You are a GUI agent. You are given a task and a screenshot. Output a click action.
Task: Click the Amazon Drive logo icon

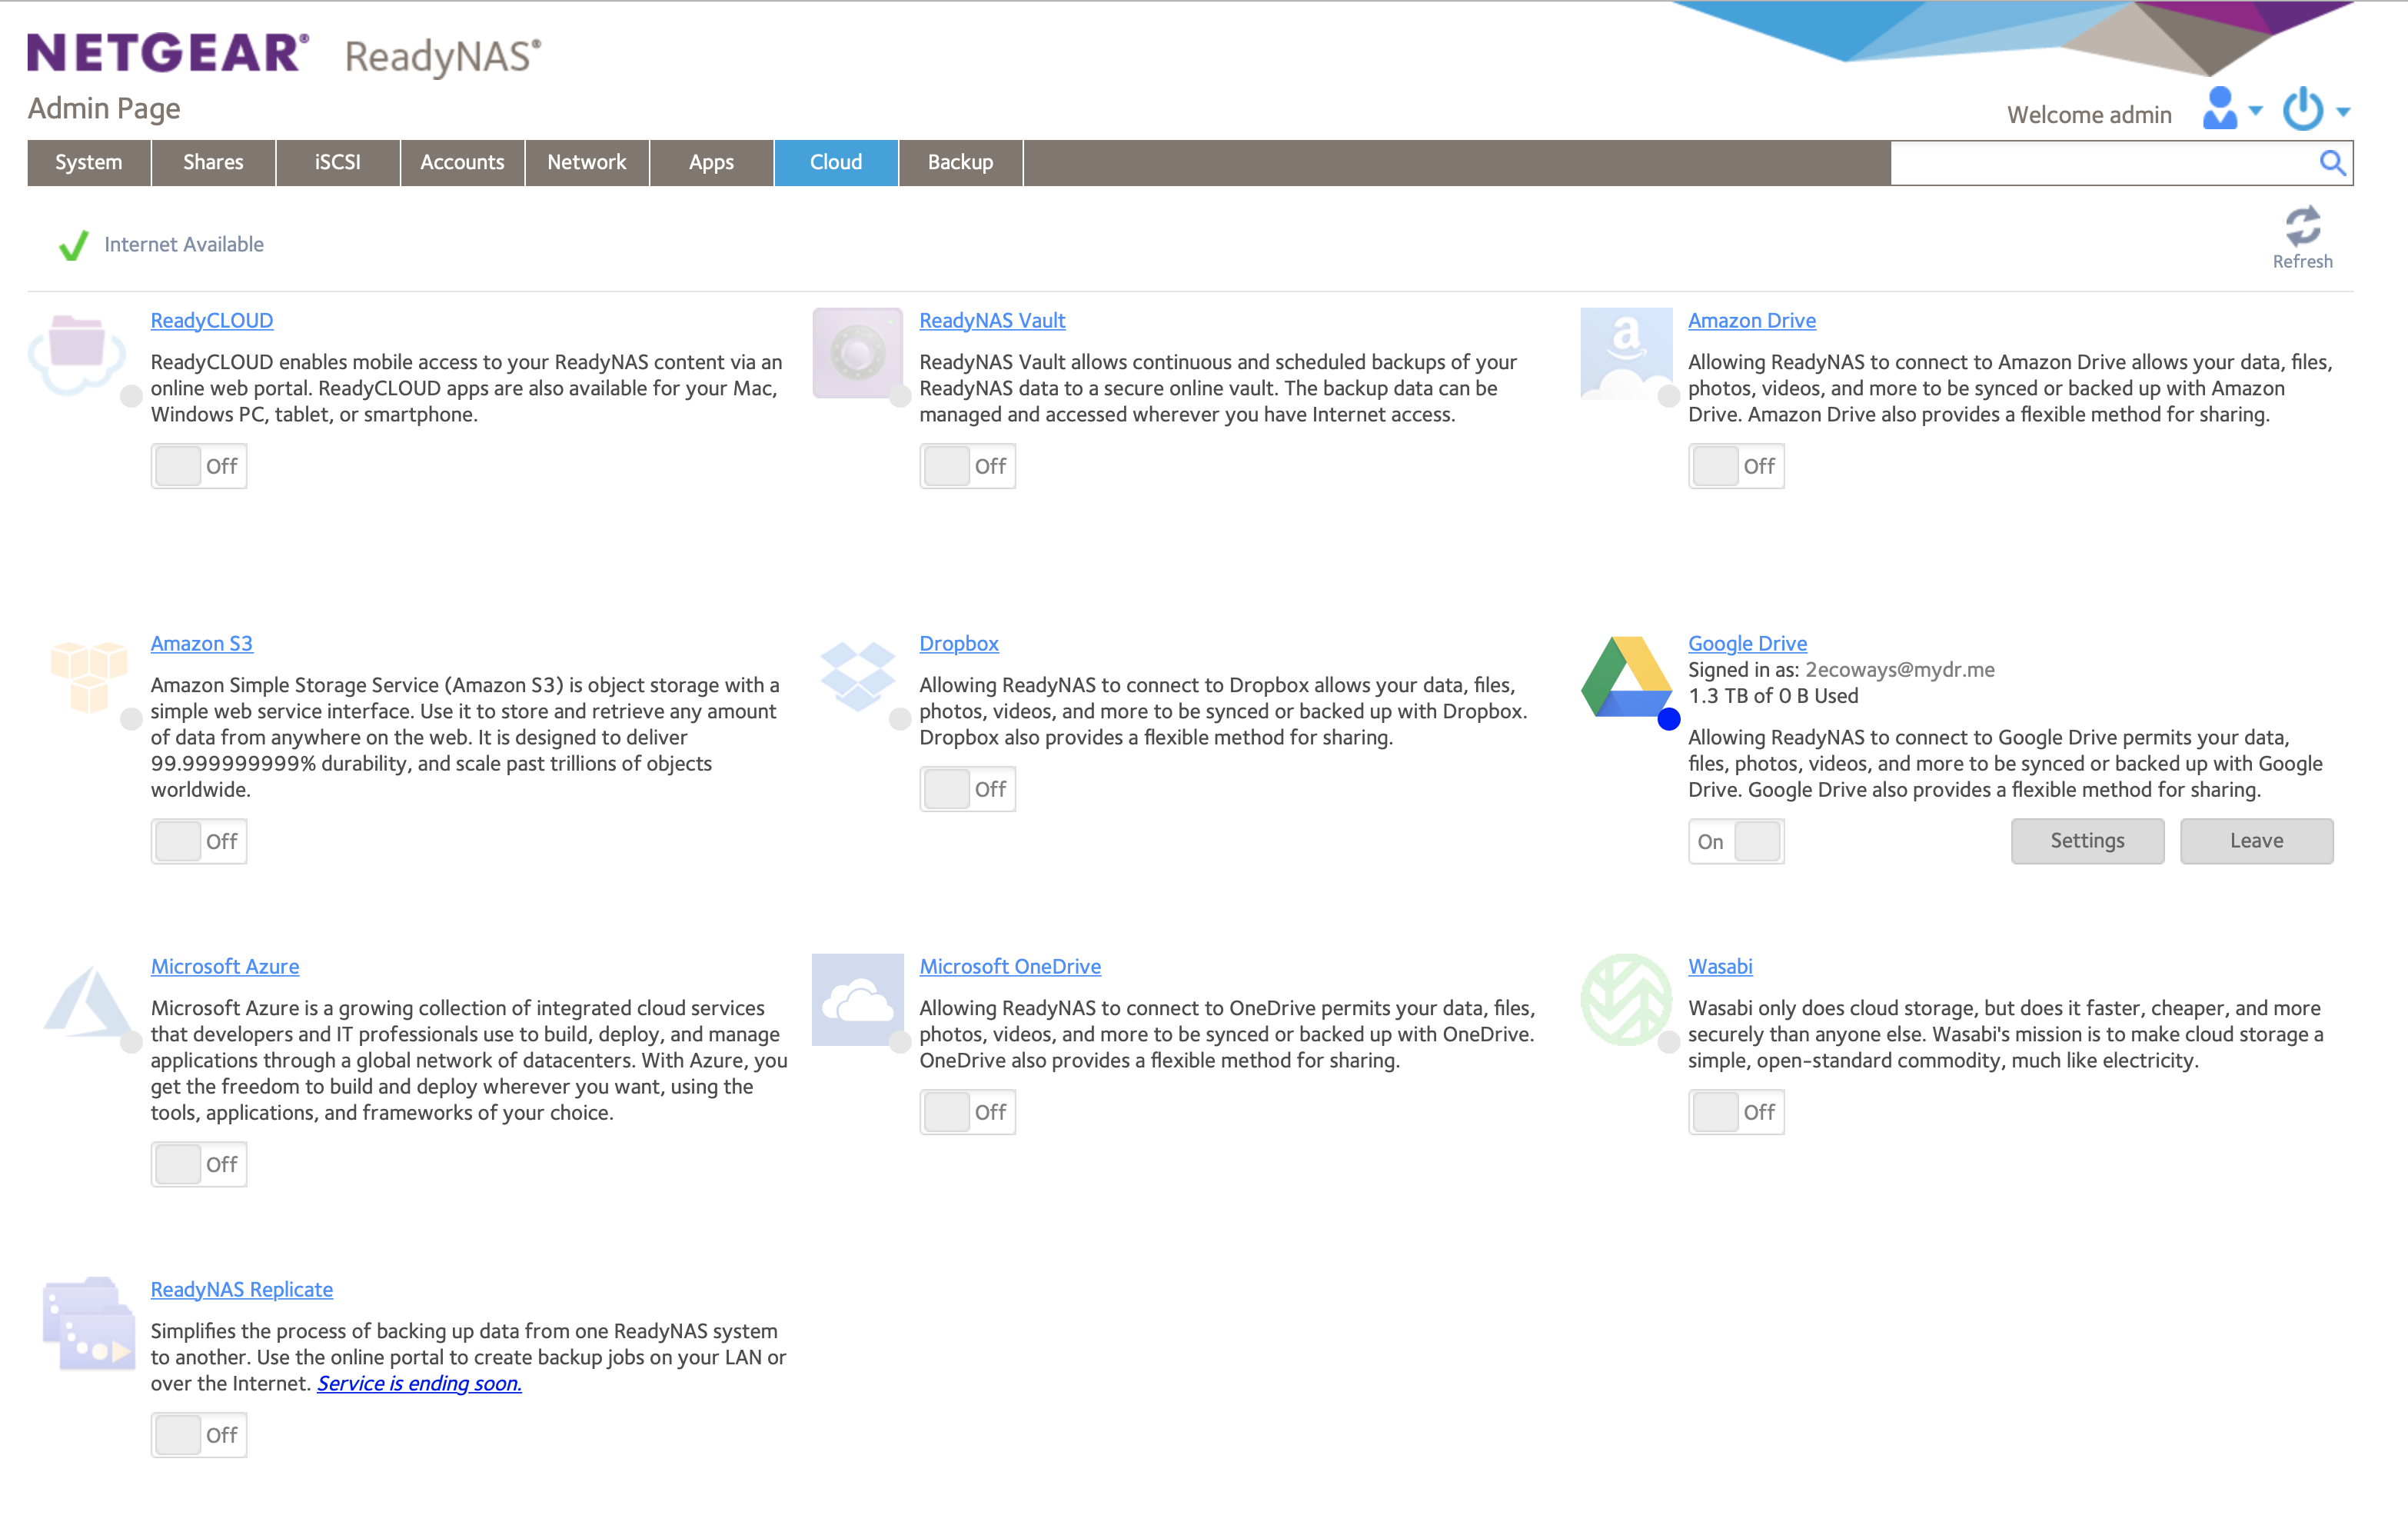pos(1626,352)
